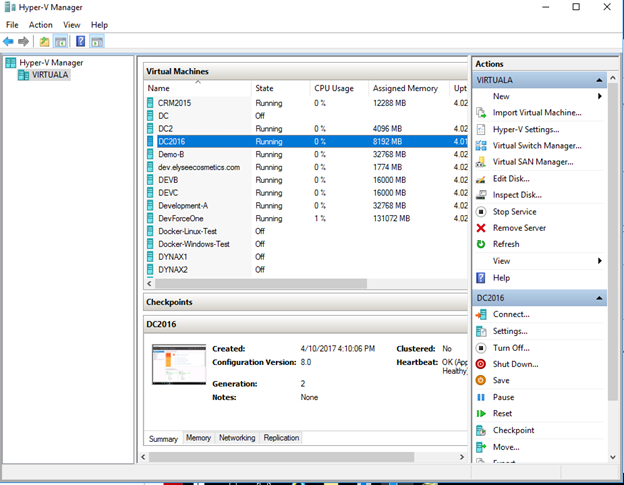Click the Actions pane scroll down arrow
The height and width of the screenshot is (485, 624).
click(613, 458)
